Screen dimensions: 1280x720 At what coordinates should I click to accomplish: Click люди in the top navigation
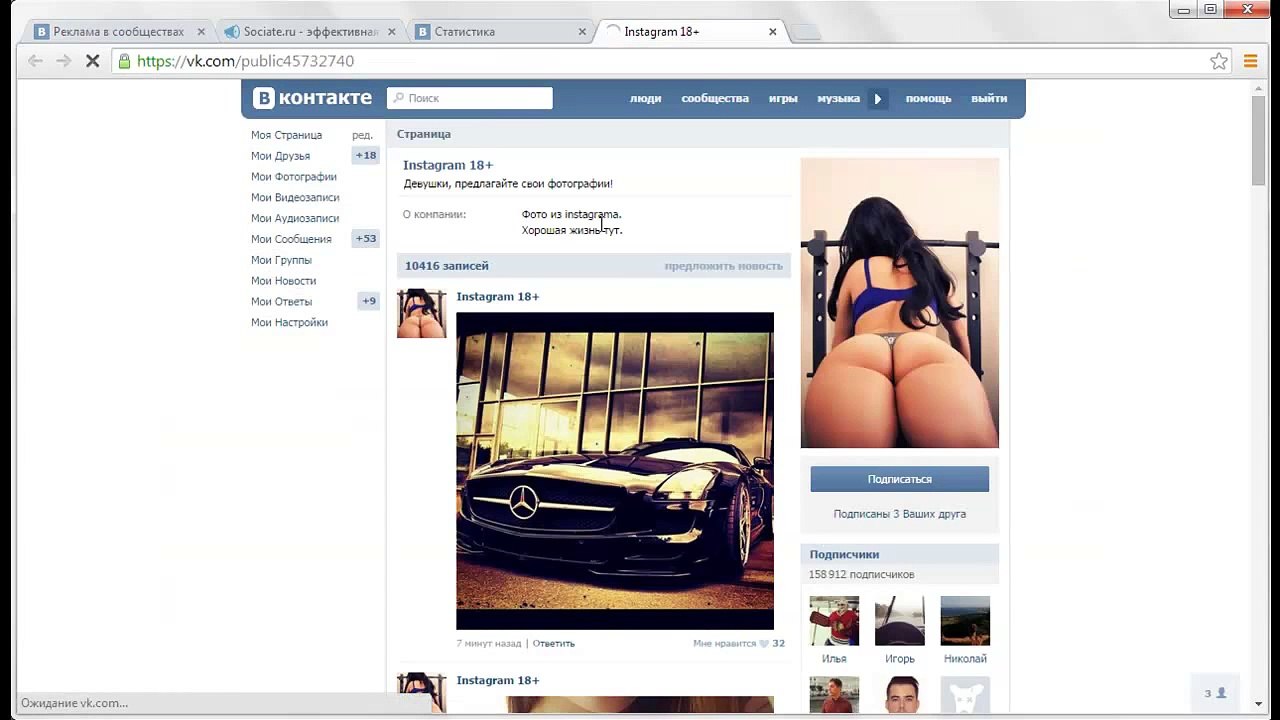646,98
